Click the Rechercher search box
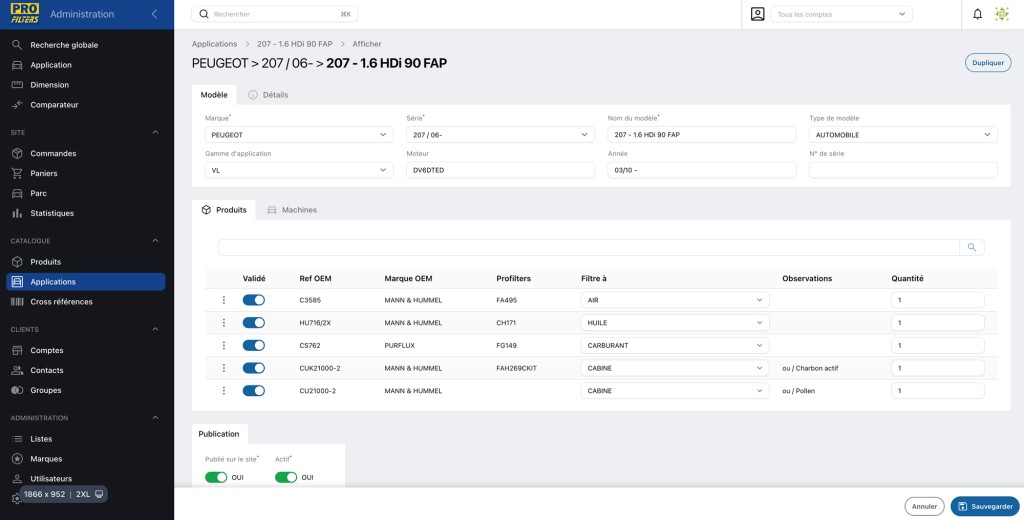Viewport: 1024px width, 520px height. tap(274, 14)
